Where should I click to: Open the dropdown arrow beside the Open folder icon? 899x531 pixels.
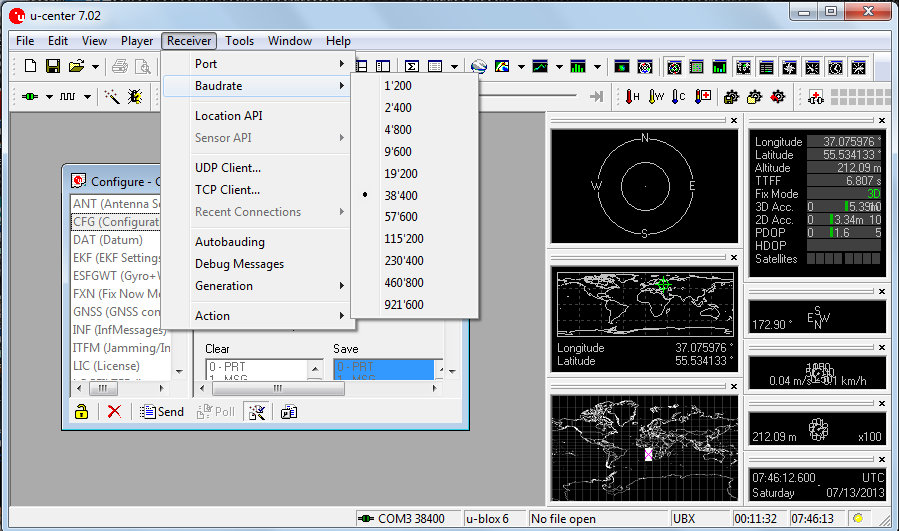point(95,67)
